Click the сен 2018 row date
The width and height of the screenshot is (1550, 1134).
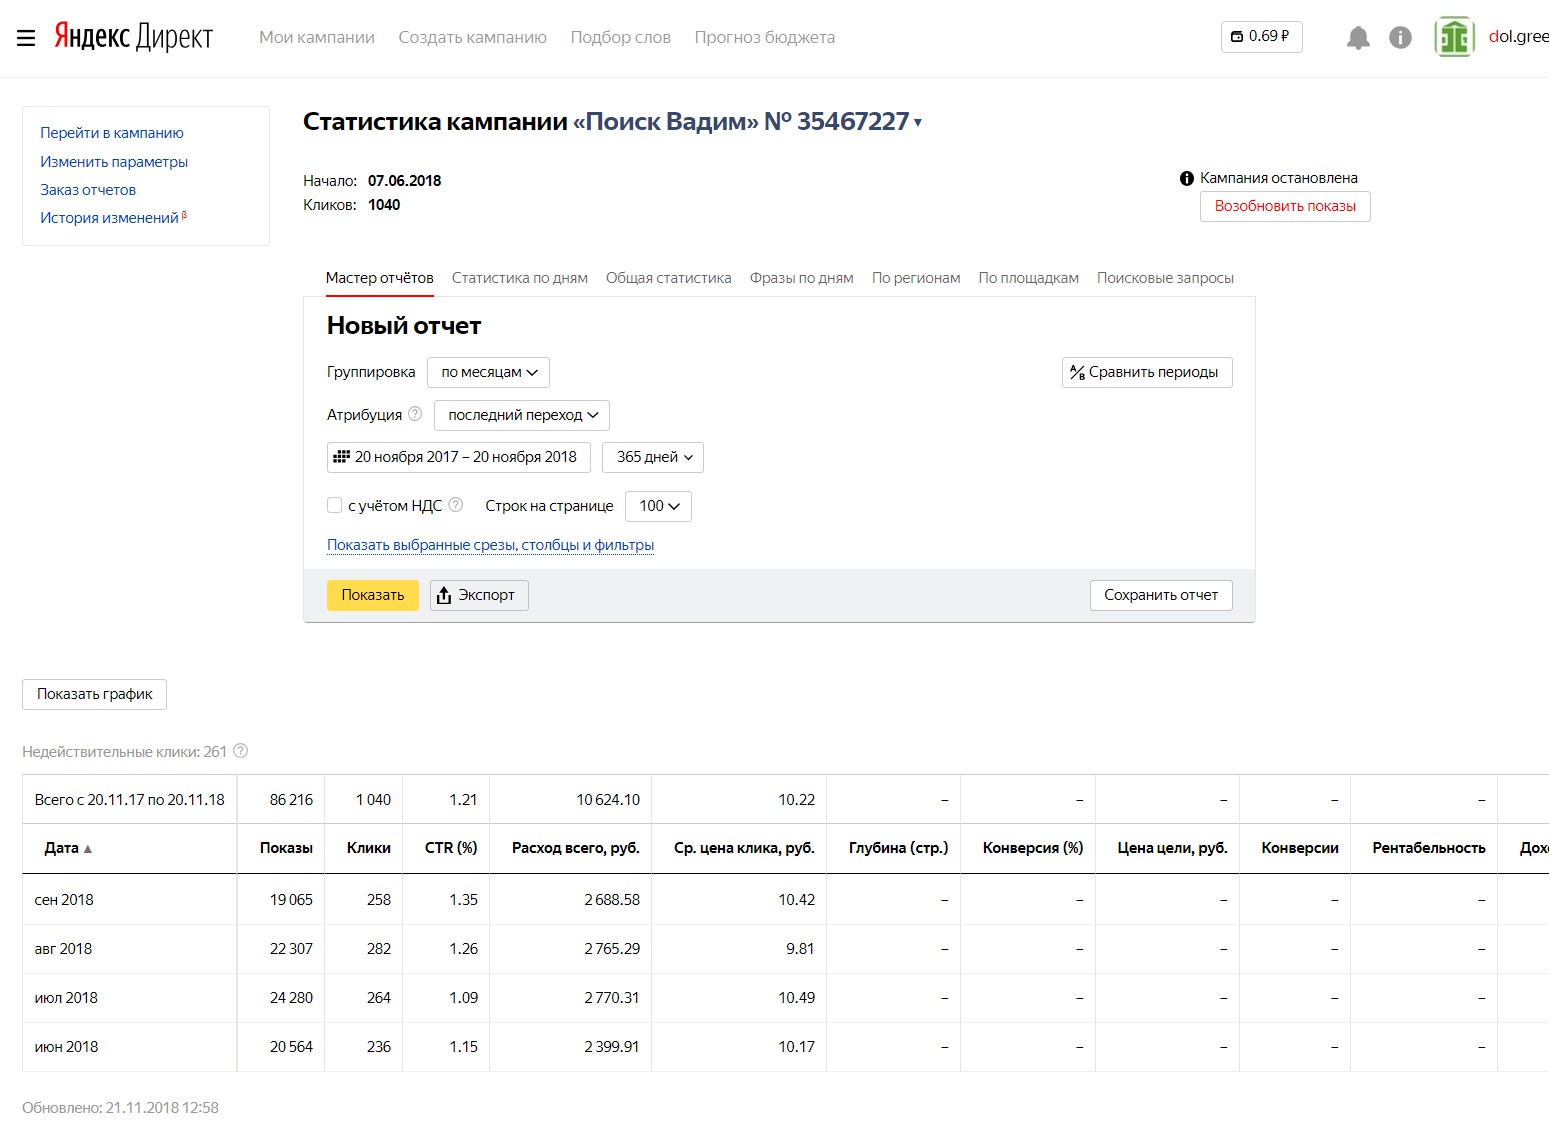(64, 900)
